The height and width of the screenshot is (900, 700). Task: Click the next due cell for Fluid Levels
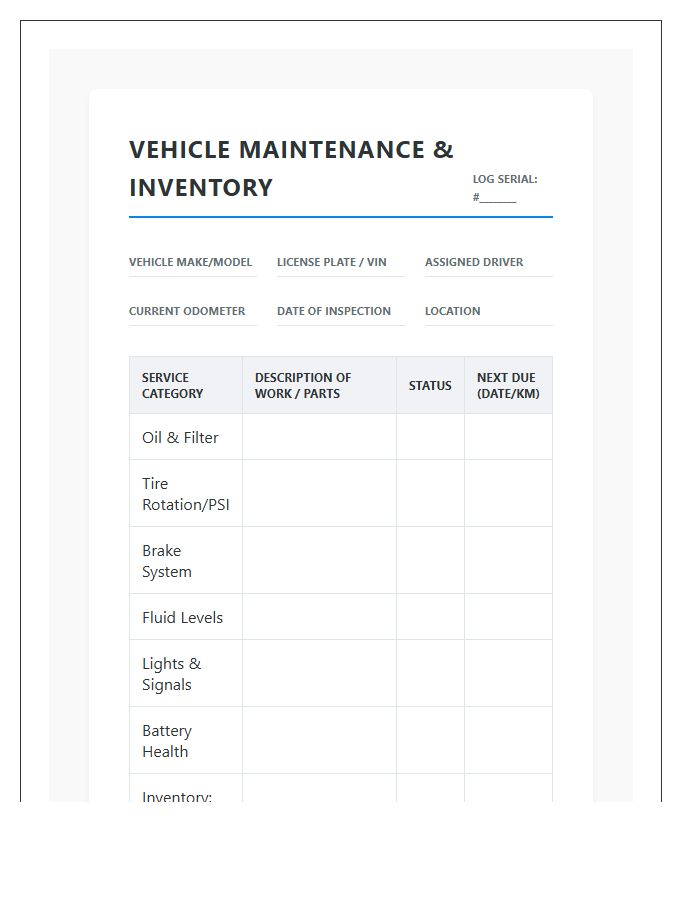click(508, 617)
